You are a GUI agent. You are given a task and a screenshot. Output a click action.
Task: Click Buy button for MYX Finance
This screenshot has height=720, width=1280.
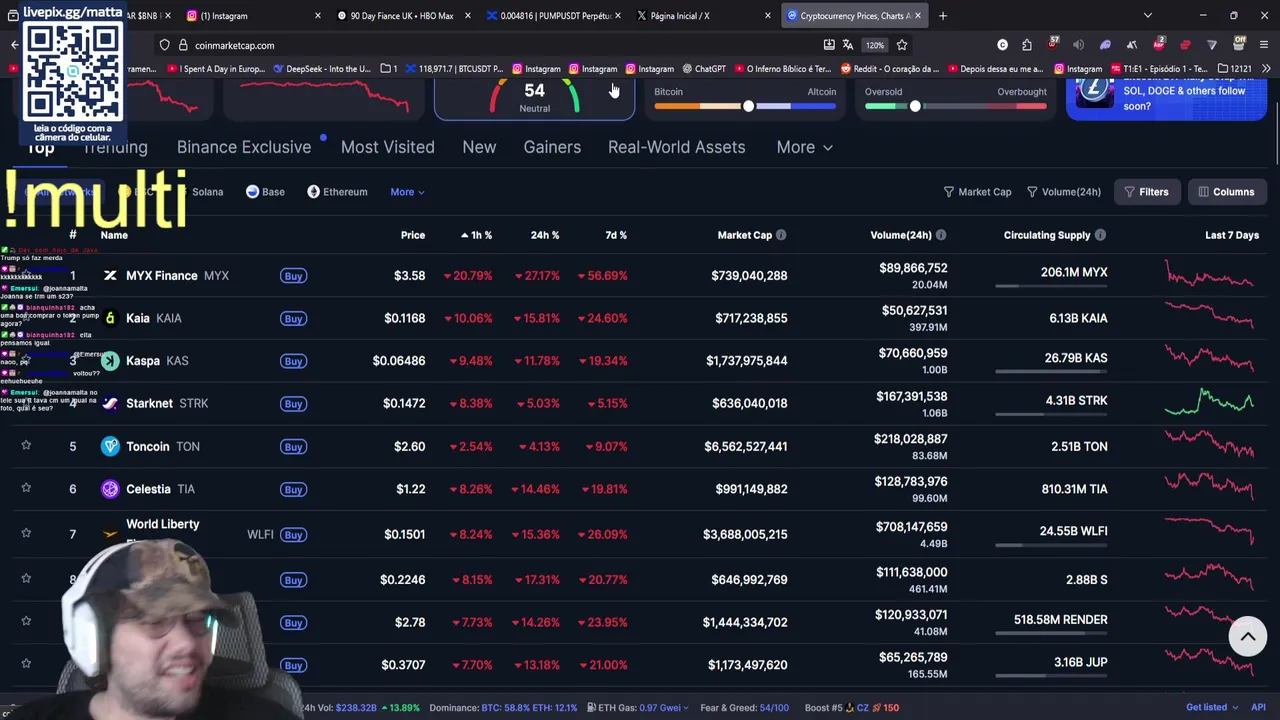pos(293,276)
